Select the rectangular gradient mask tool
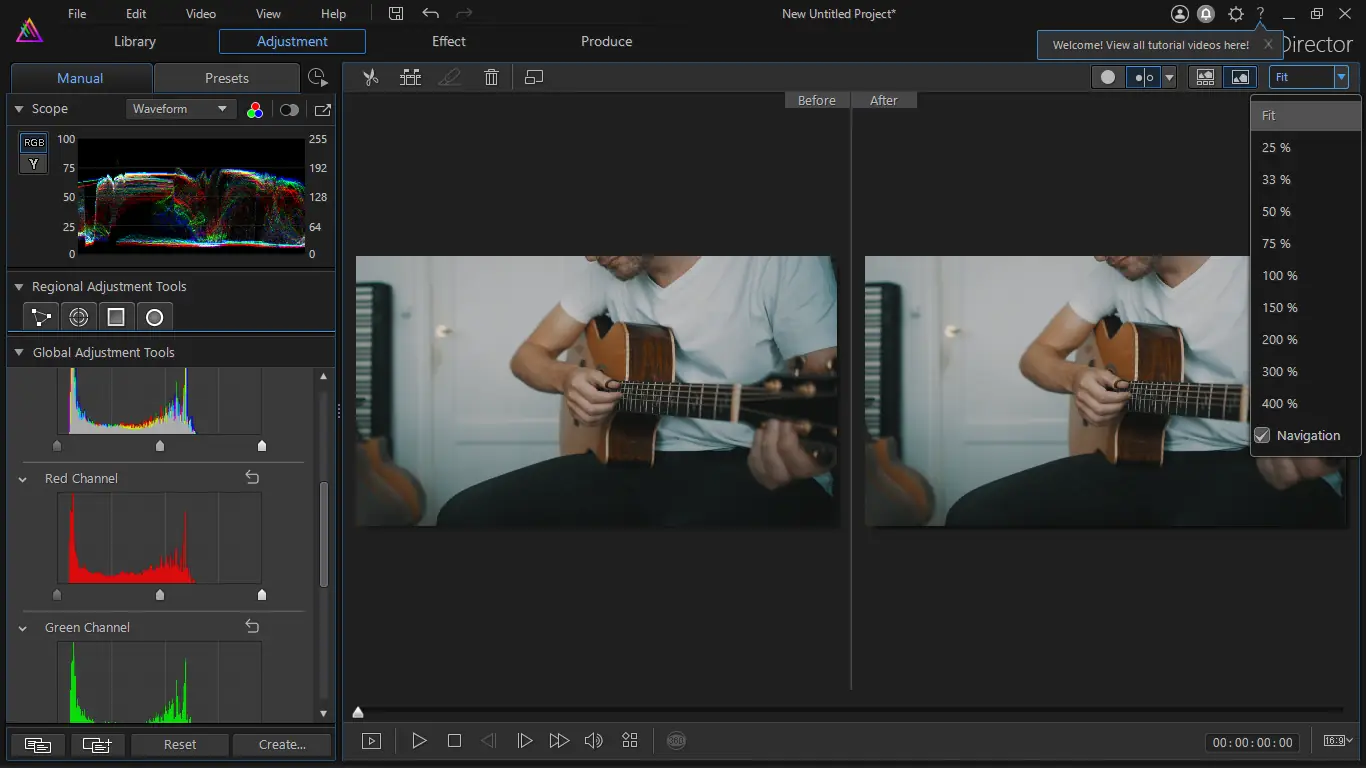 point(116,317)
